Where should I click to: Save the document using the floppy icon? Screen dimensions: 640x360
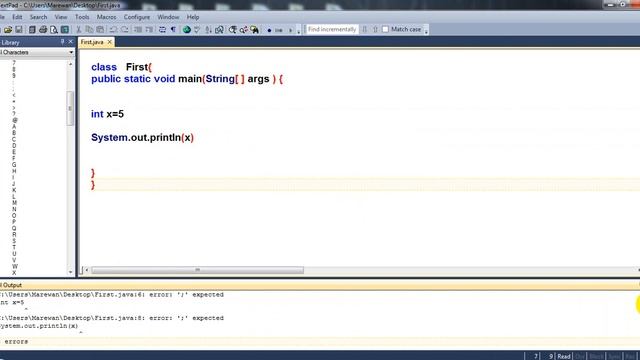point(19,29)
